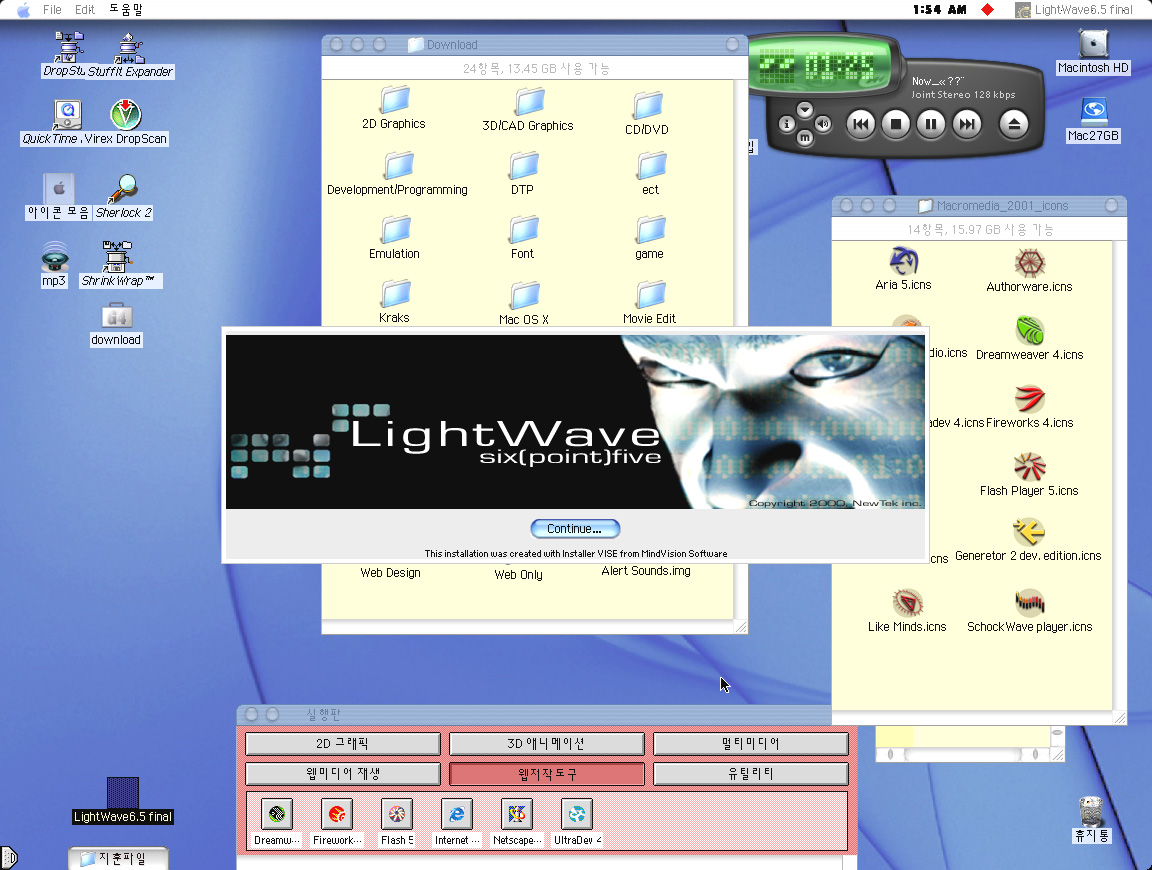Skip to the next track
The image size is (1152, 870).
(966, 124)
